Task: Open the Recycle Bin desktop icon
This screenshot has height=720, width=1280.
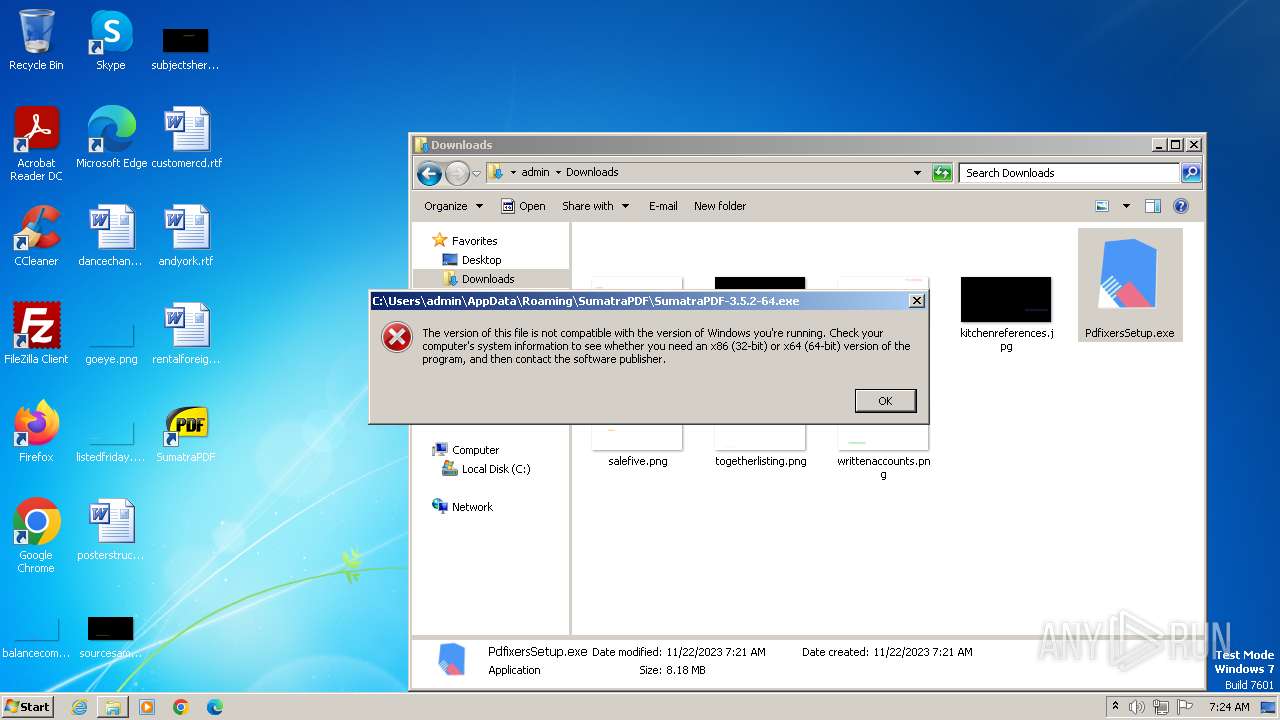Action: (36, 40)
